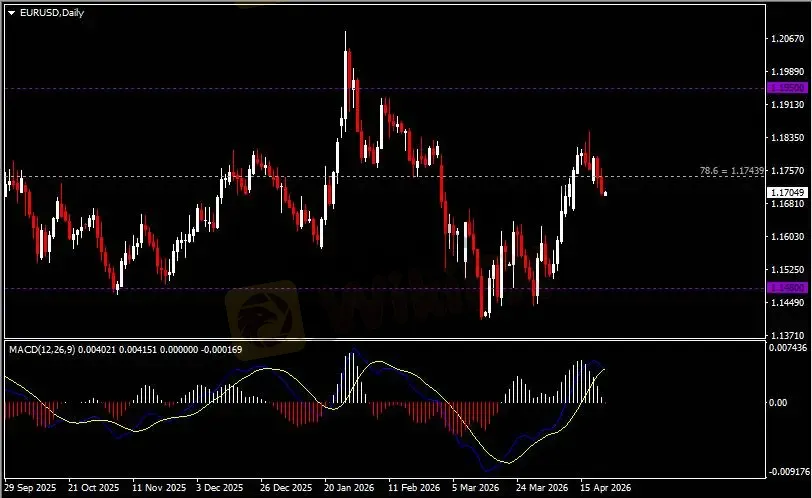The height and width of the screenshot is (498, 812).
Task: Click the latest candle on the price chart
Action: [604, 193]
